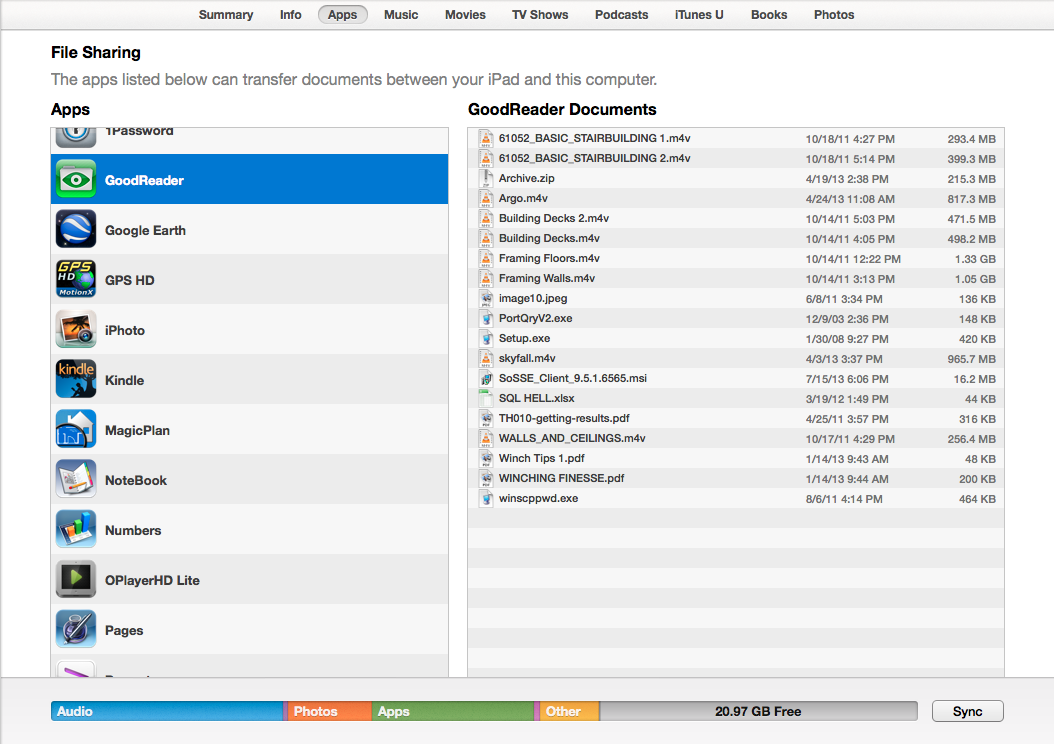
Task: Click the Winch Tips 1.pdf file icon
Action: (x=485, y=459)
